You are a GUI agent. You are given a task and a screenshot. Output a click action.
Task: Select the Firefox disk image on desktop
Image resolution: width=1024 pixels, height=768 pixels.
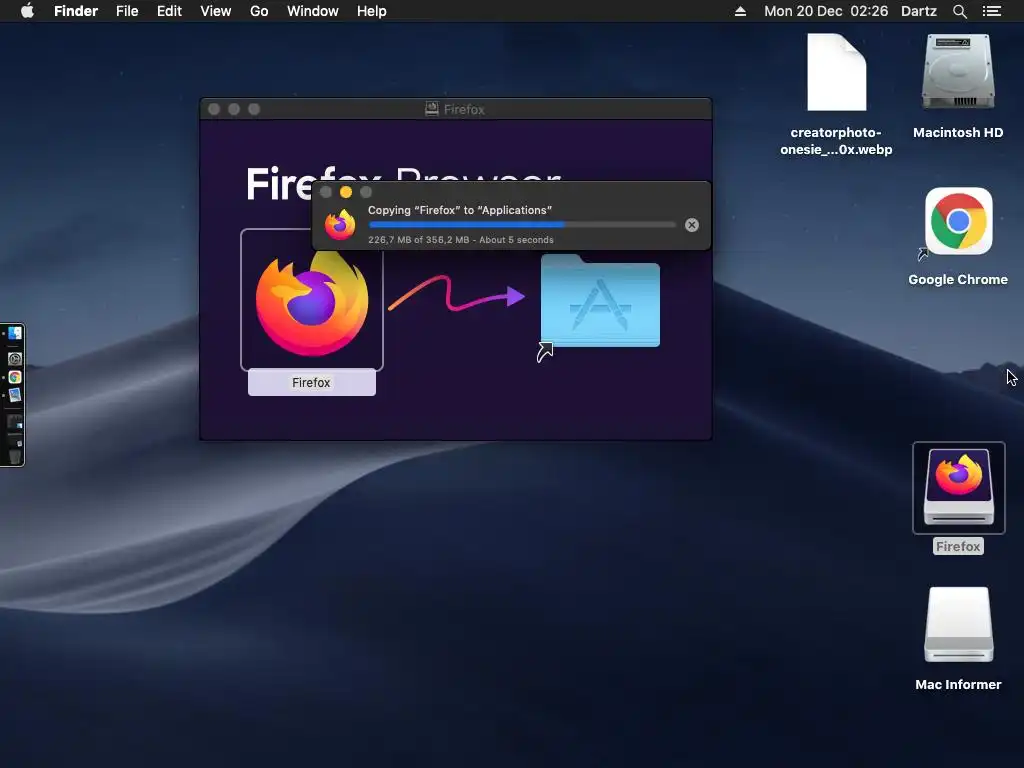(959, 487)
